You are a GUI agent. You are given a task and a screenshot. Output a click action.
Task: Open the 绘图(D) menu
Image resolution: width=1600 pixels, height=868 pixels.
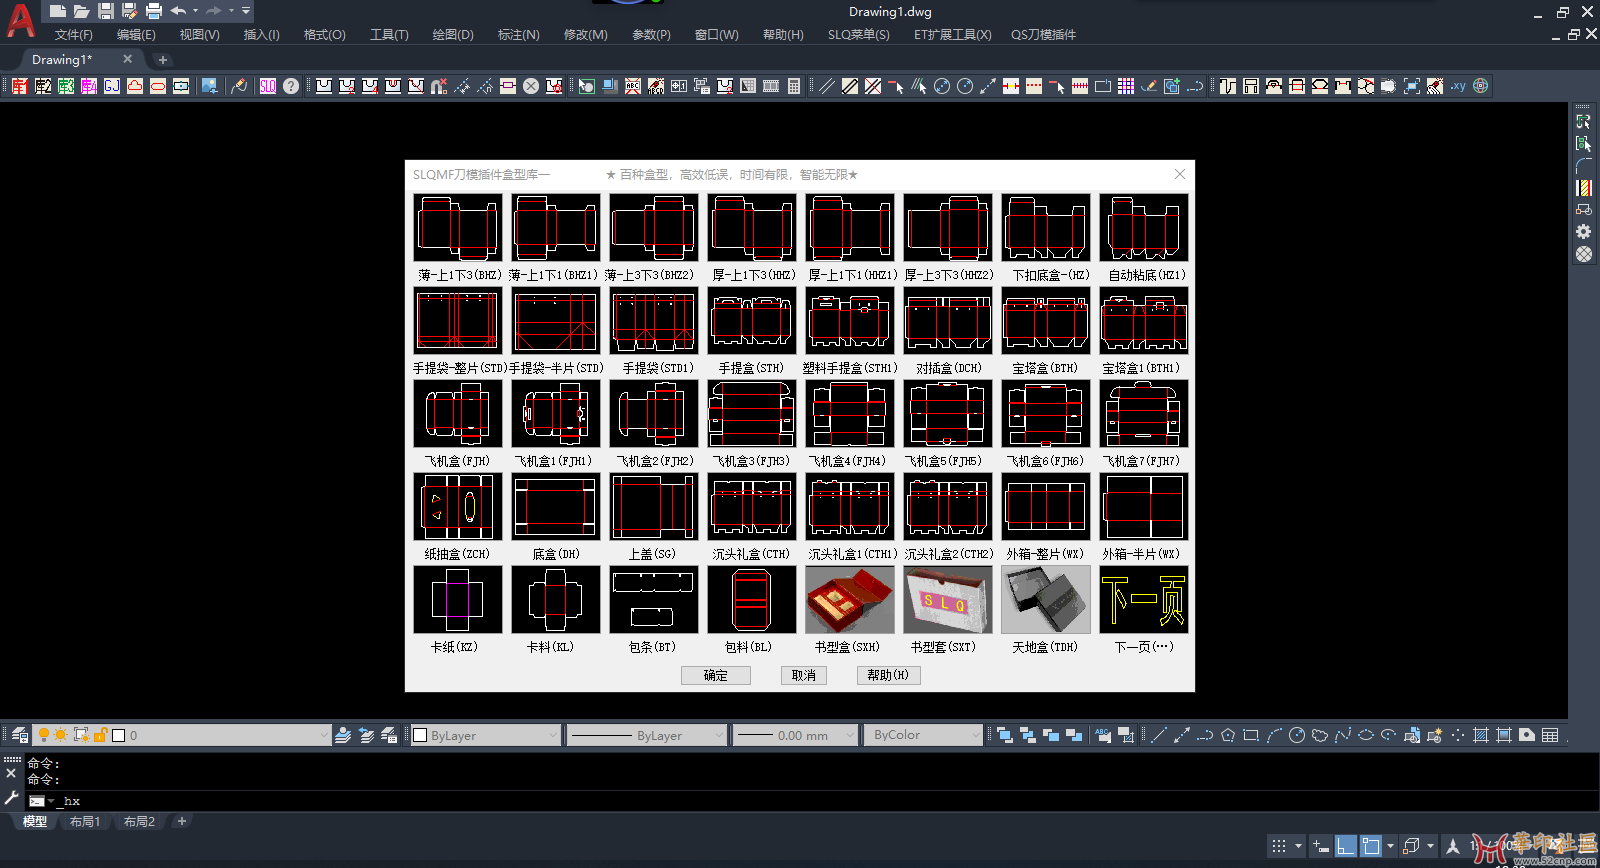tap(452, 35)
